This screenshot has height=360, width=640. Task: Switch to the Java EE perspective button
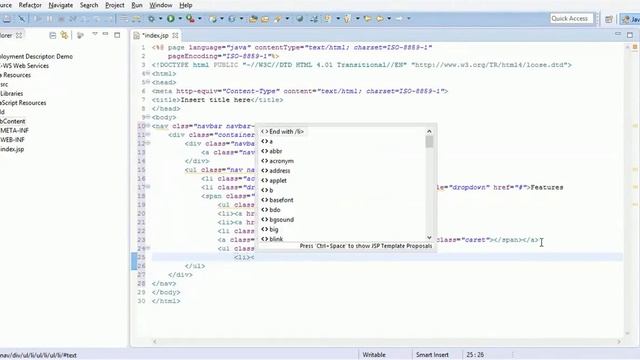click(630, 19)
